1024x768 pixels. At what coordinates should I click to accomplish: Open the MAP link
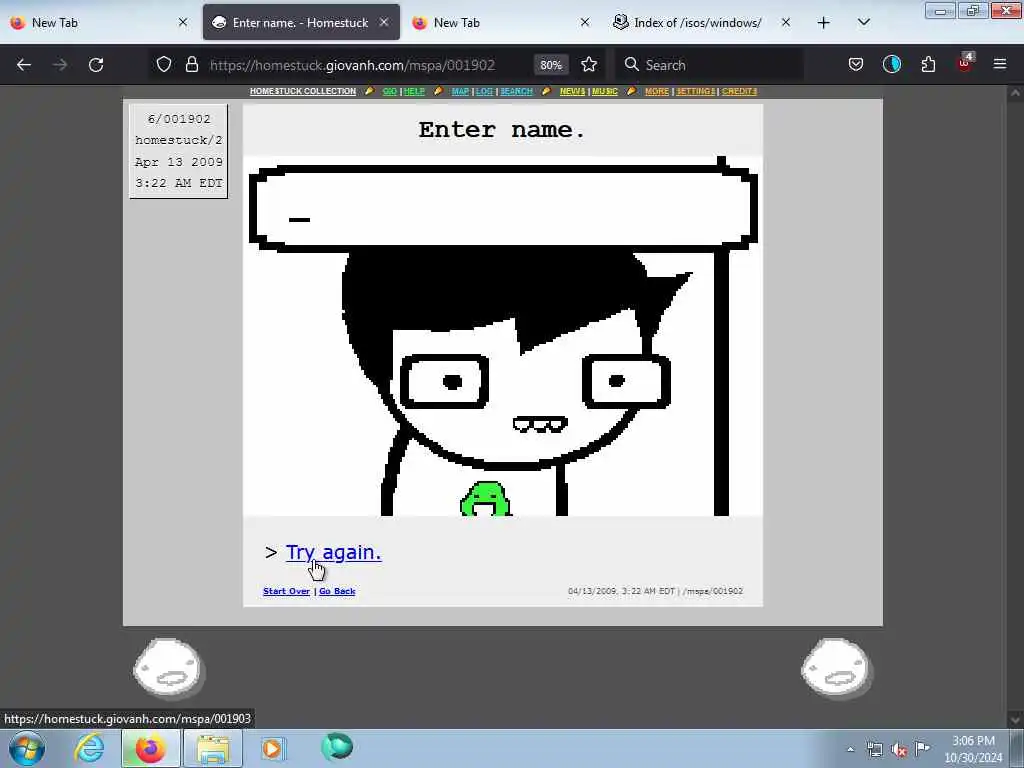point(460,91)
